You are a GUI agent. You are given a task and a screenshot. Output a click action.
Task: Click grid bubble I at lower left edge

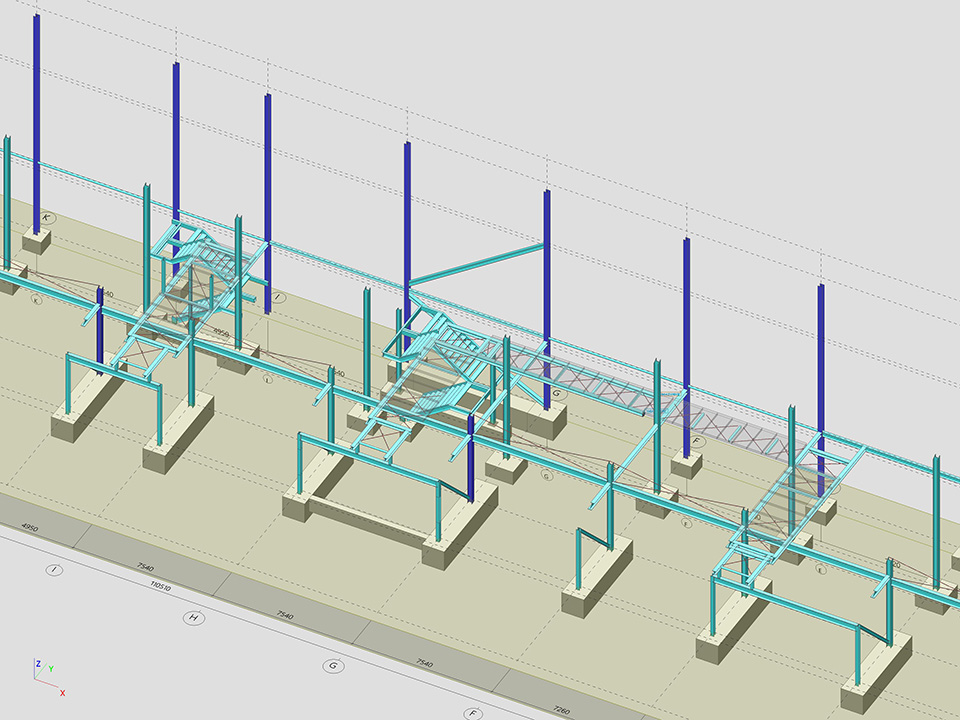[x=54, y=570]
